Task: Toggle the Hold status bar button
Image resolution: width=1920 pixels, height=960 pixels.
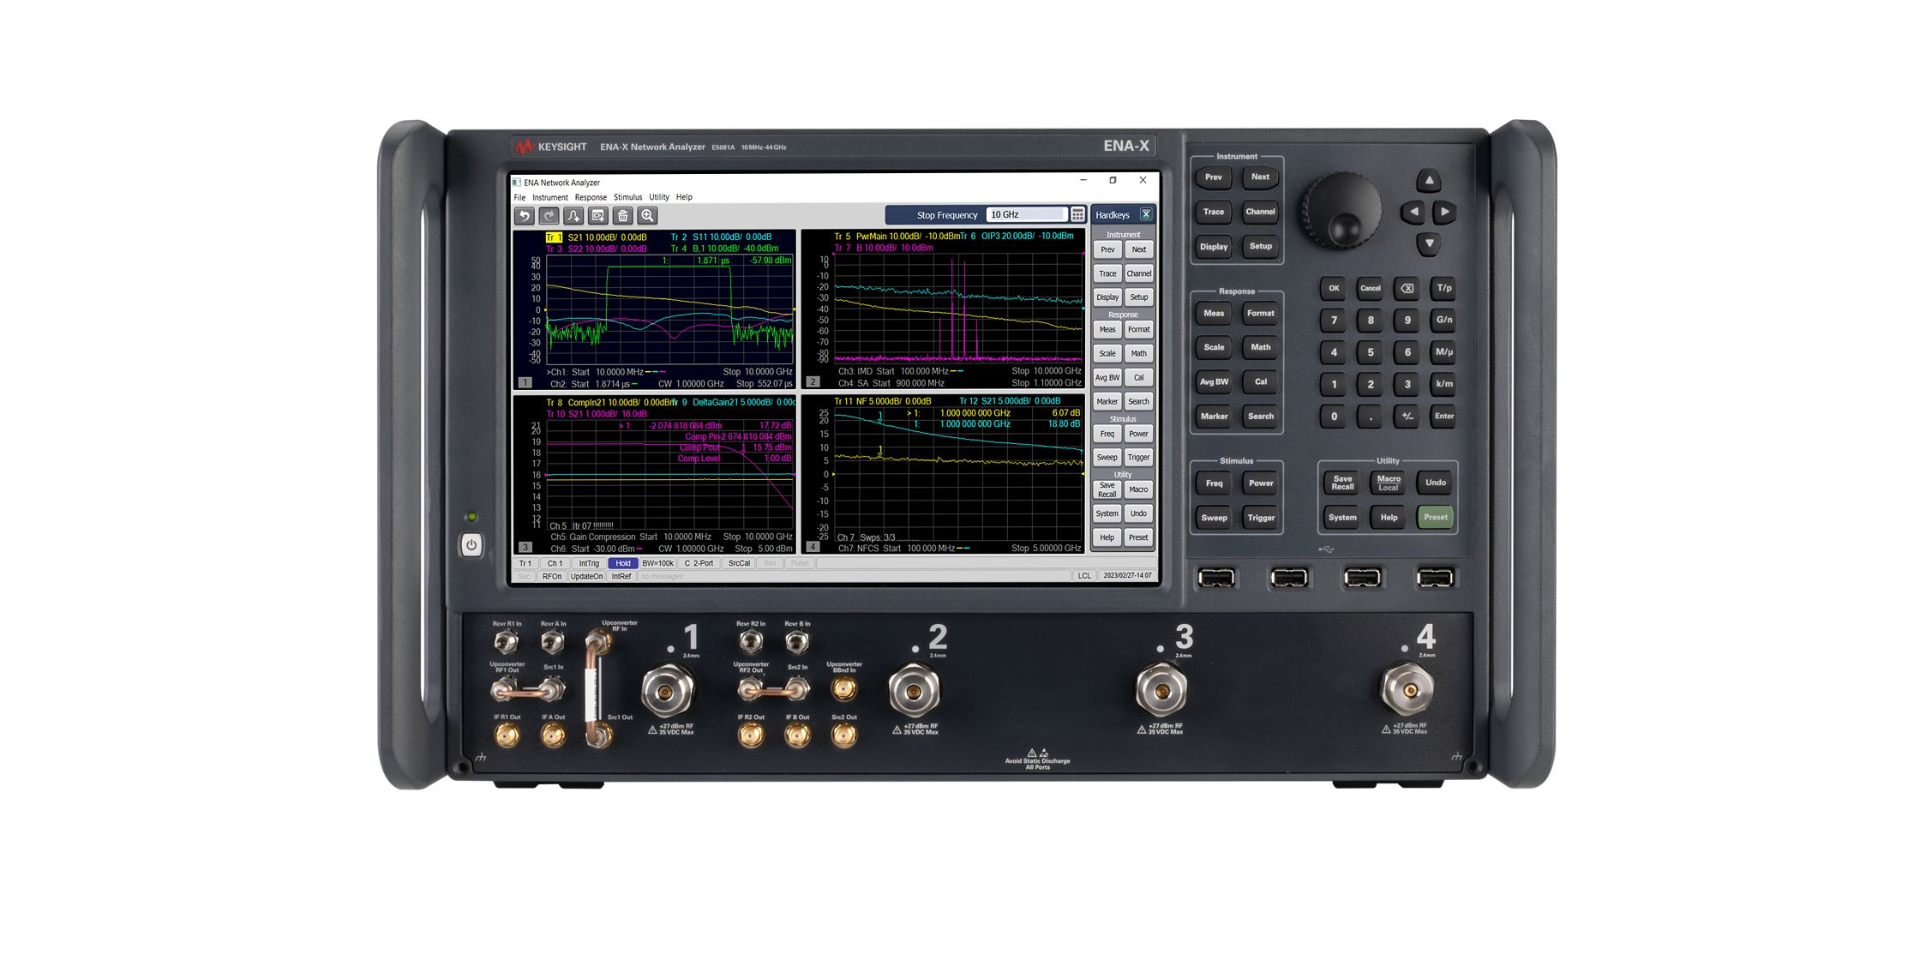Action: (x=623, y=563)
